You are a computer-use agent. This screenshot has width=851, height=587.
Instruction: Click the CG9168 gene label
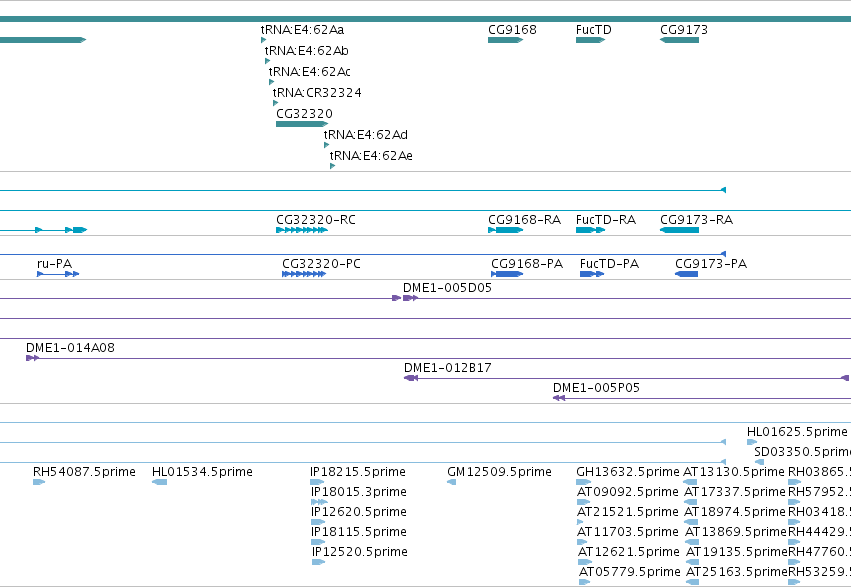(512, 30)
